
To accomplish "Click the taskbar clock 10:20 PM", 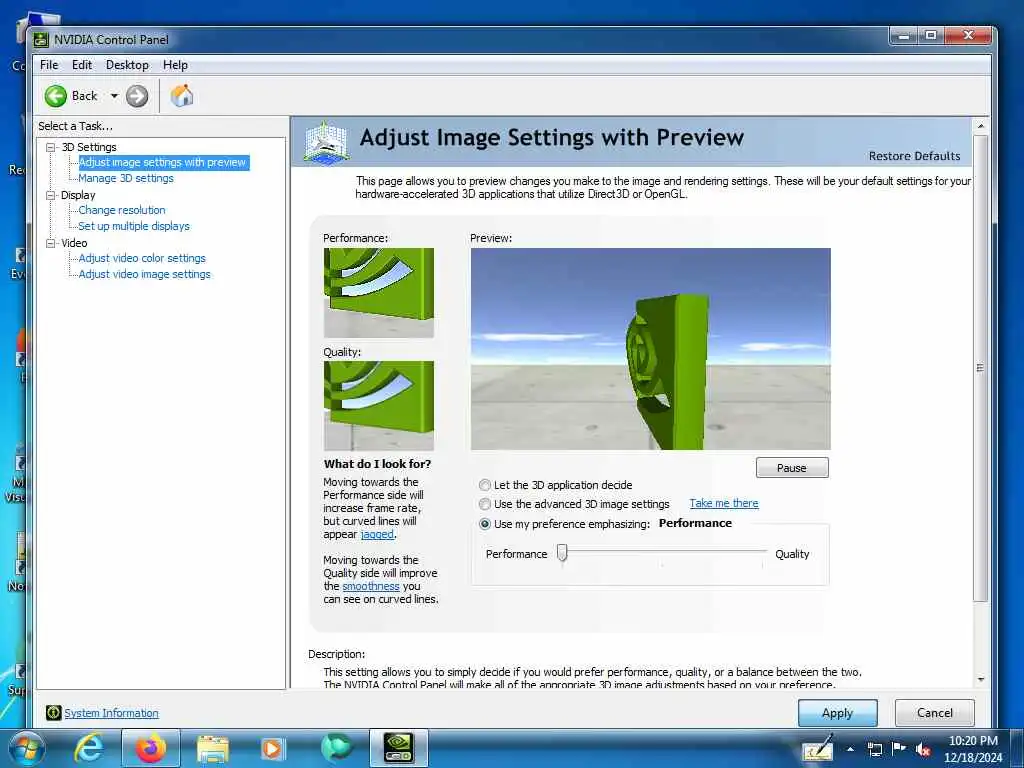I will (973, 741).
